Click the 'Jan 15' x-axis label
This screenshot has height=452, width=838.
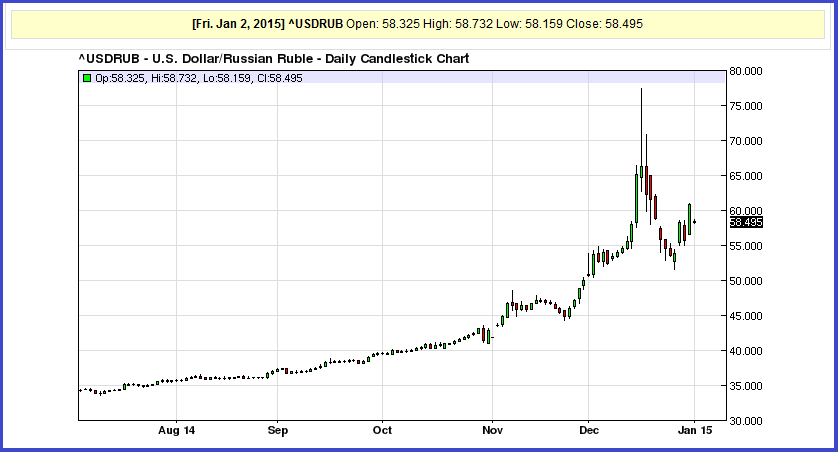point(694,430)
